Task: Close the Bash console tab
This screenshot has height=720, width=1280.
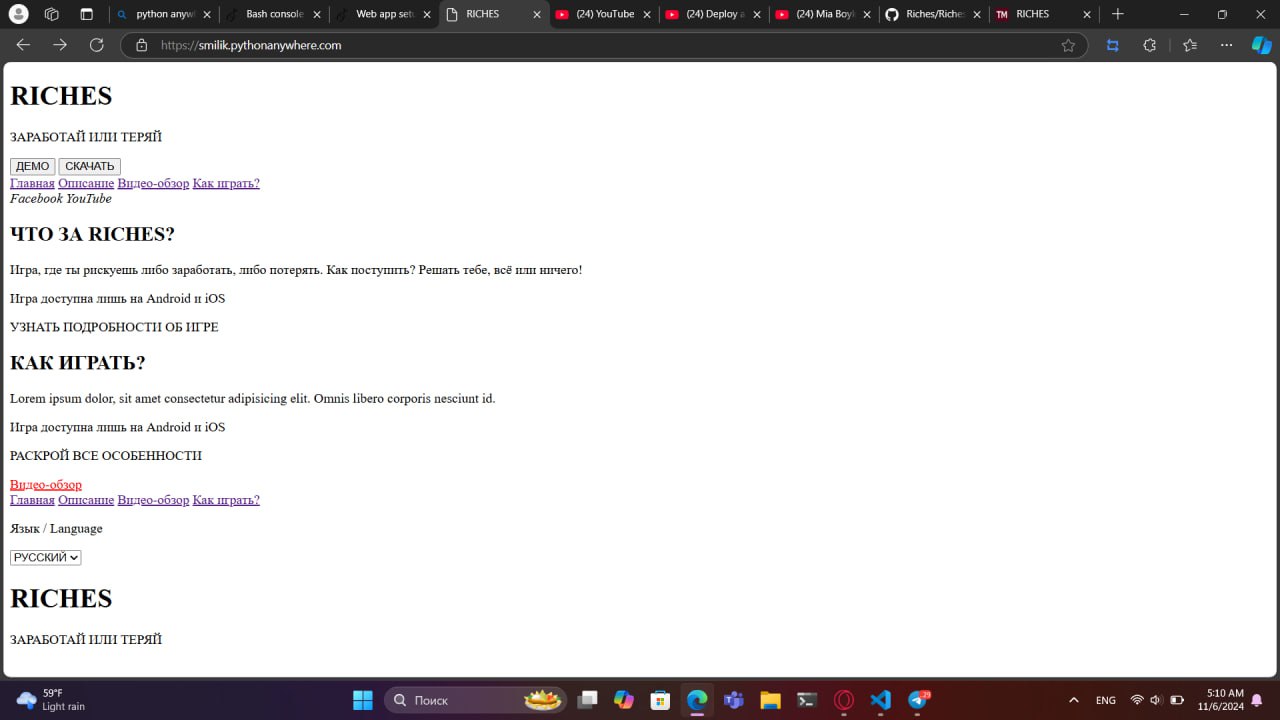Action: pos(317,15)
